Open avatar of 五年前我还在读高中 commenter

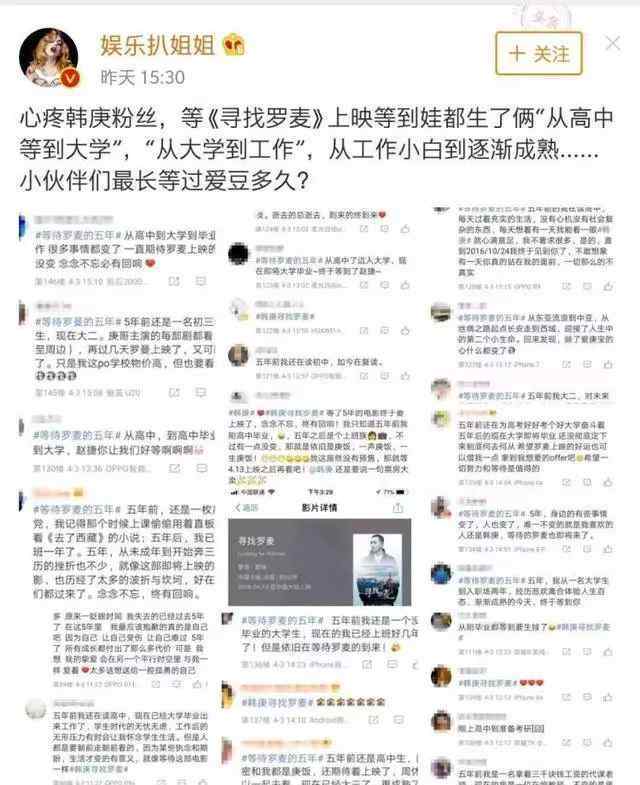click(x=36, y=710)
